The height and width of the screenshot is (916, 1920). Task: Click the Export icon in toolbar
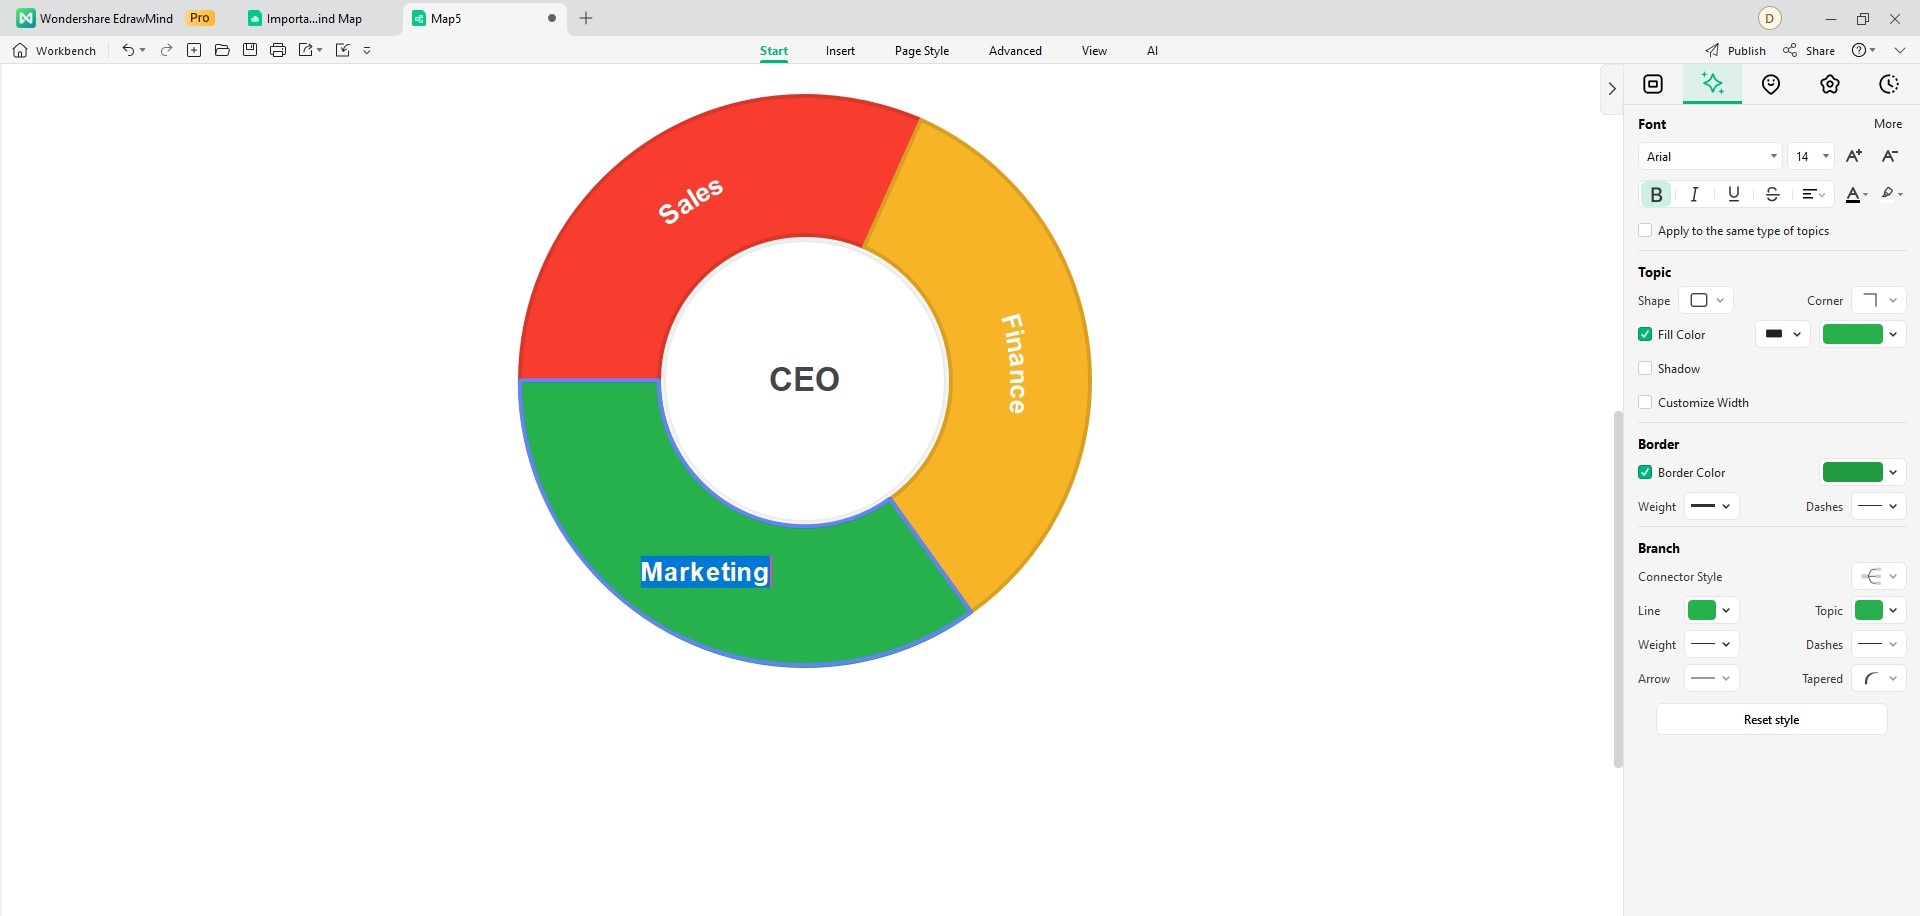pos(306,50)
